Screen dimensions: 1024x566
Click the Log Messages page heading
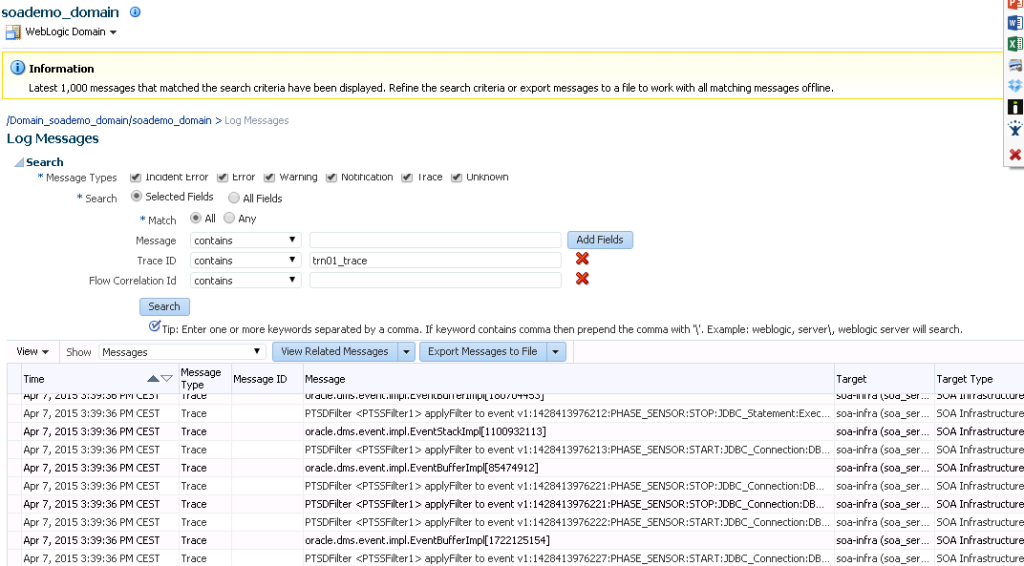click(52, 138)
